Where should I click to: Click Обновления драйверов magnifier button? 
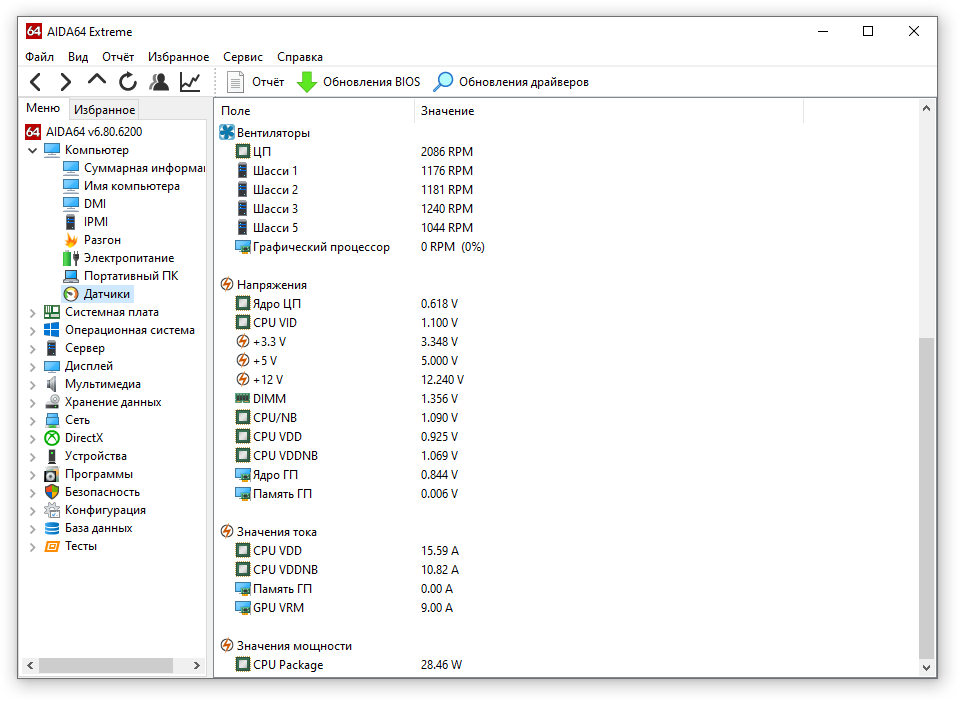[511, 82]
